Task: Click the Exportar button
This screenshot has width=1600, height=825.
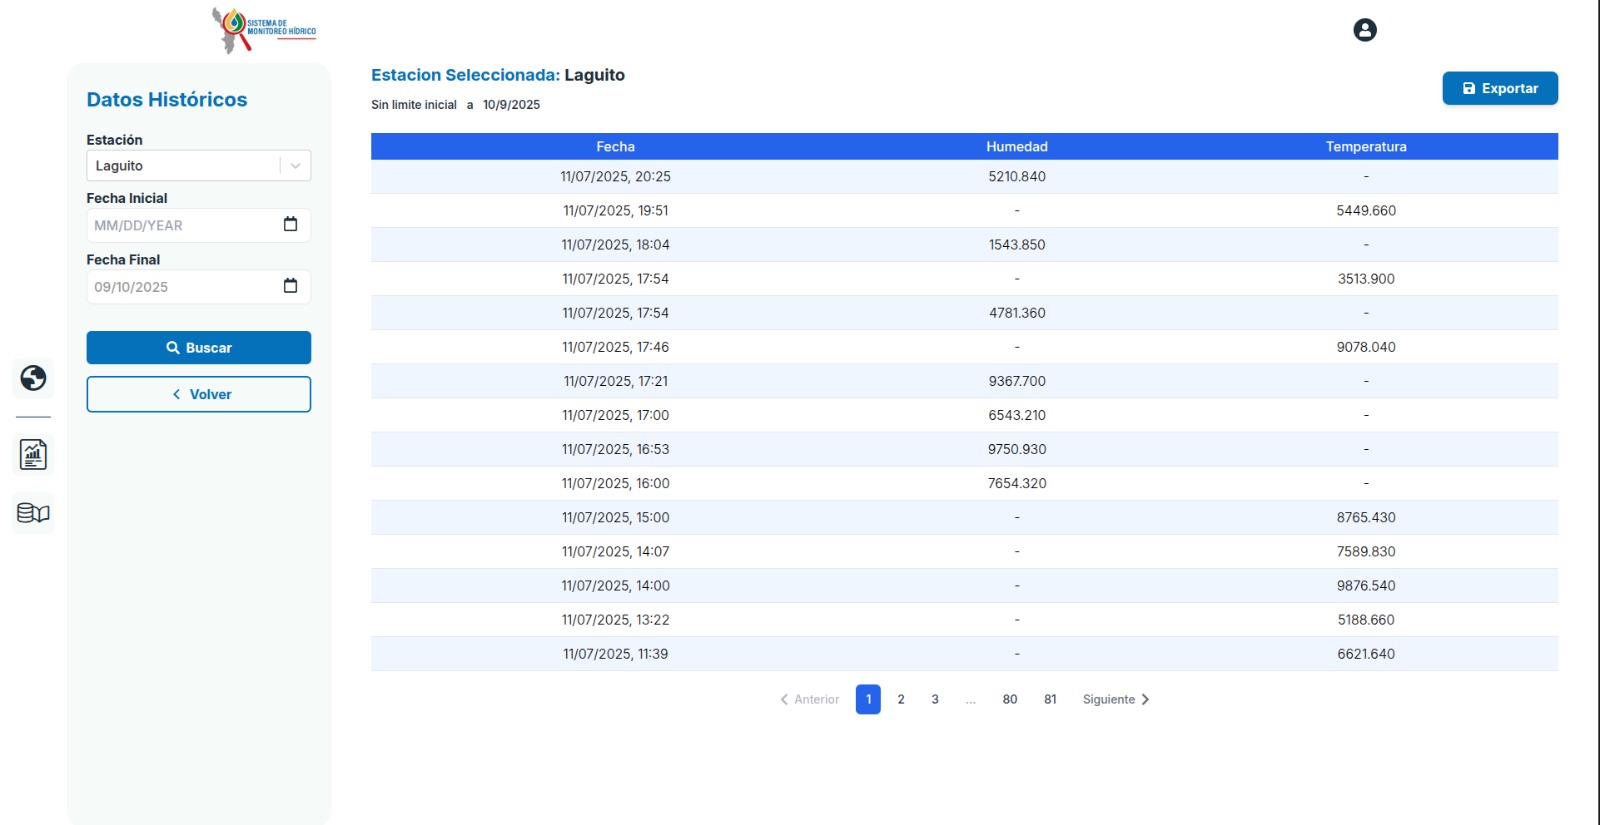Action: point(1499,88)
